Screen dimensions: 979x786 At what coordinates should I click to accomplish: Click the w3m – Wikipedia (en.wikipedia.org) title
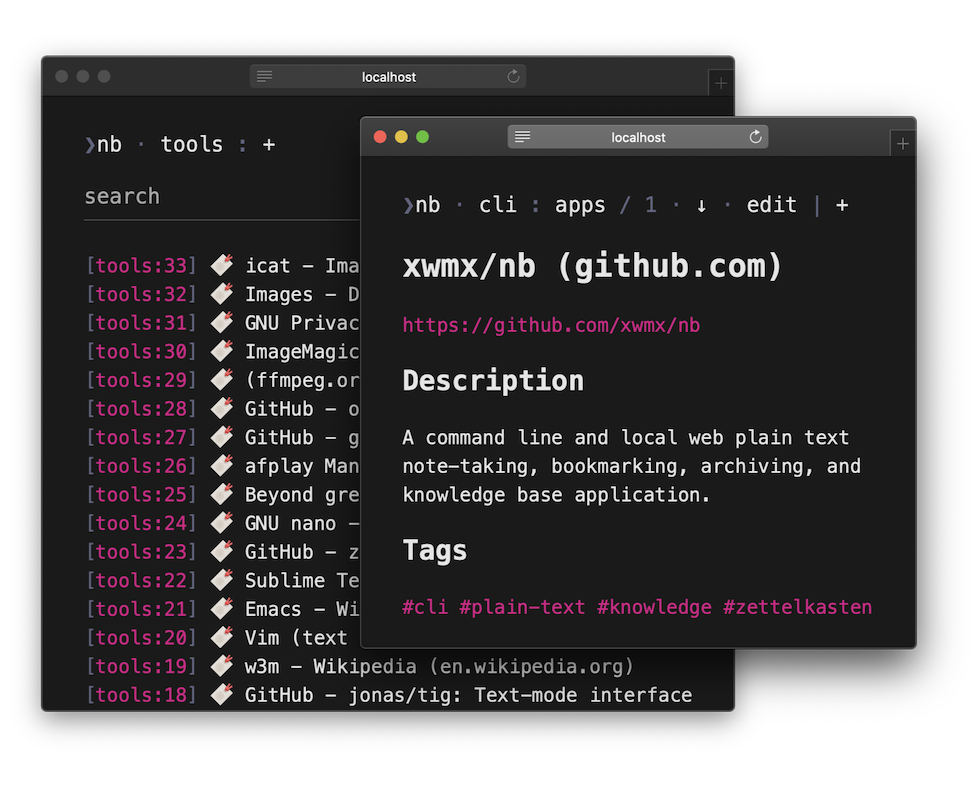439,666
